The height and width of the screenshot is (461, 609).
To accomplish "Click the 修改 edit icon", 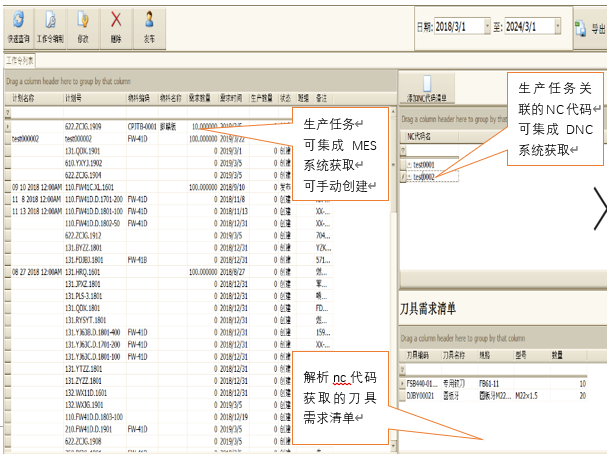I will coord(83,25).
